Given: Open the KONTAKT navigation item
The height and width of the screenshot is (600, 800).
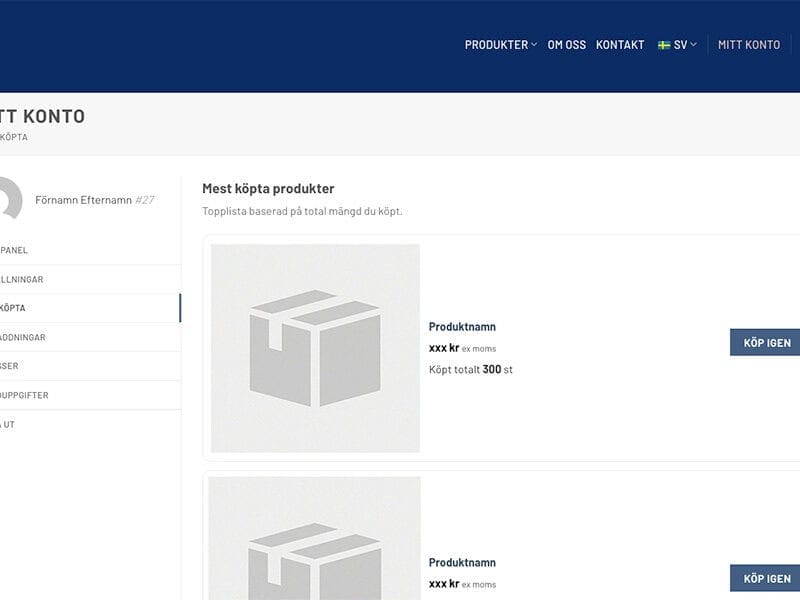Looking at the screenshot, I should (x=620, y=44).
